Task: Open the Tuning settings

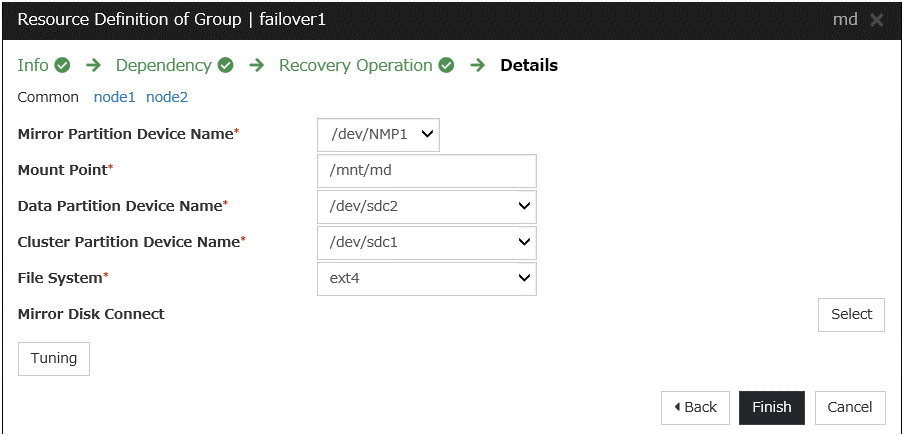Action: 54,358
